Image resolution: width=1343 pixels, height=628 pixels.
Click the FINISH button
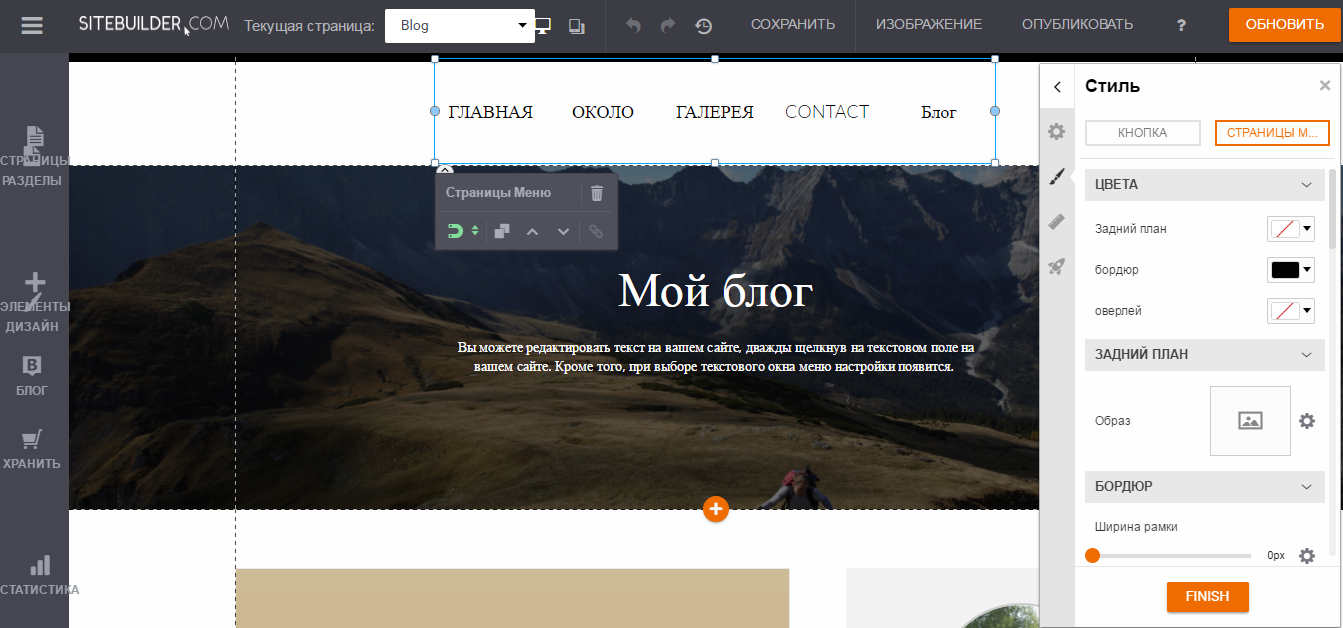point(1207,597)
